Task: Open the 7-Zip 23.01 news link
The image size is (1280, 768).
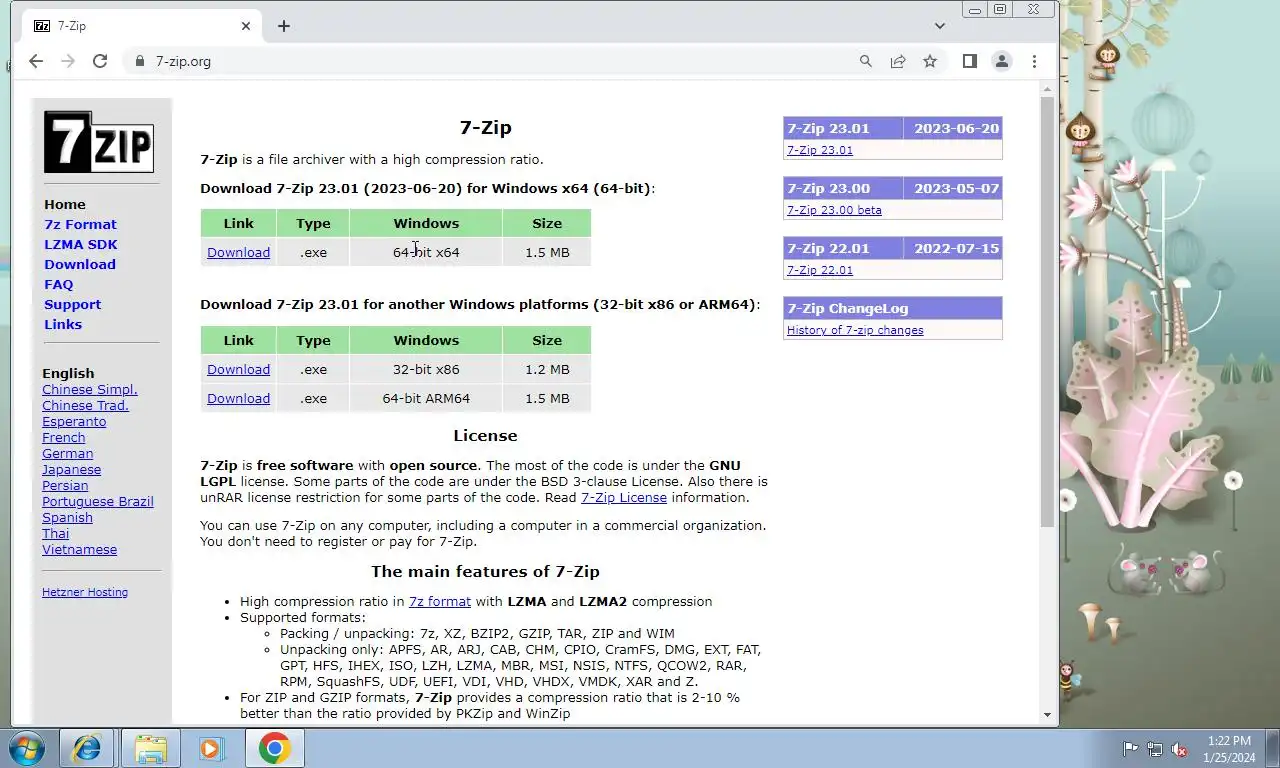Action: [820, 150]
